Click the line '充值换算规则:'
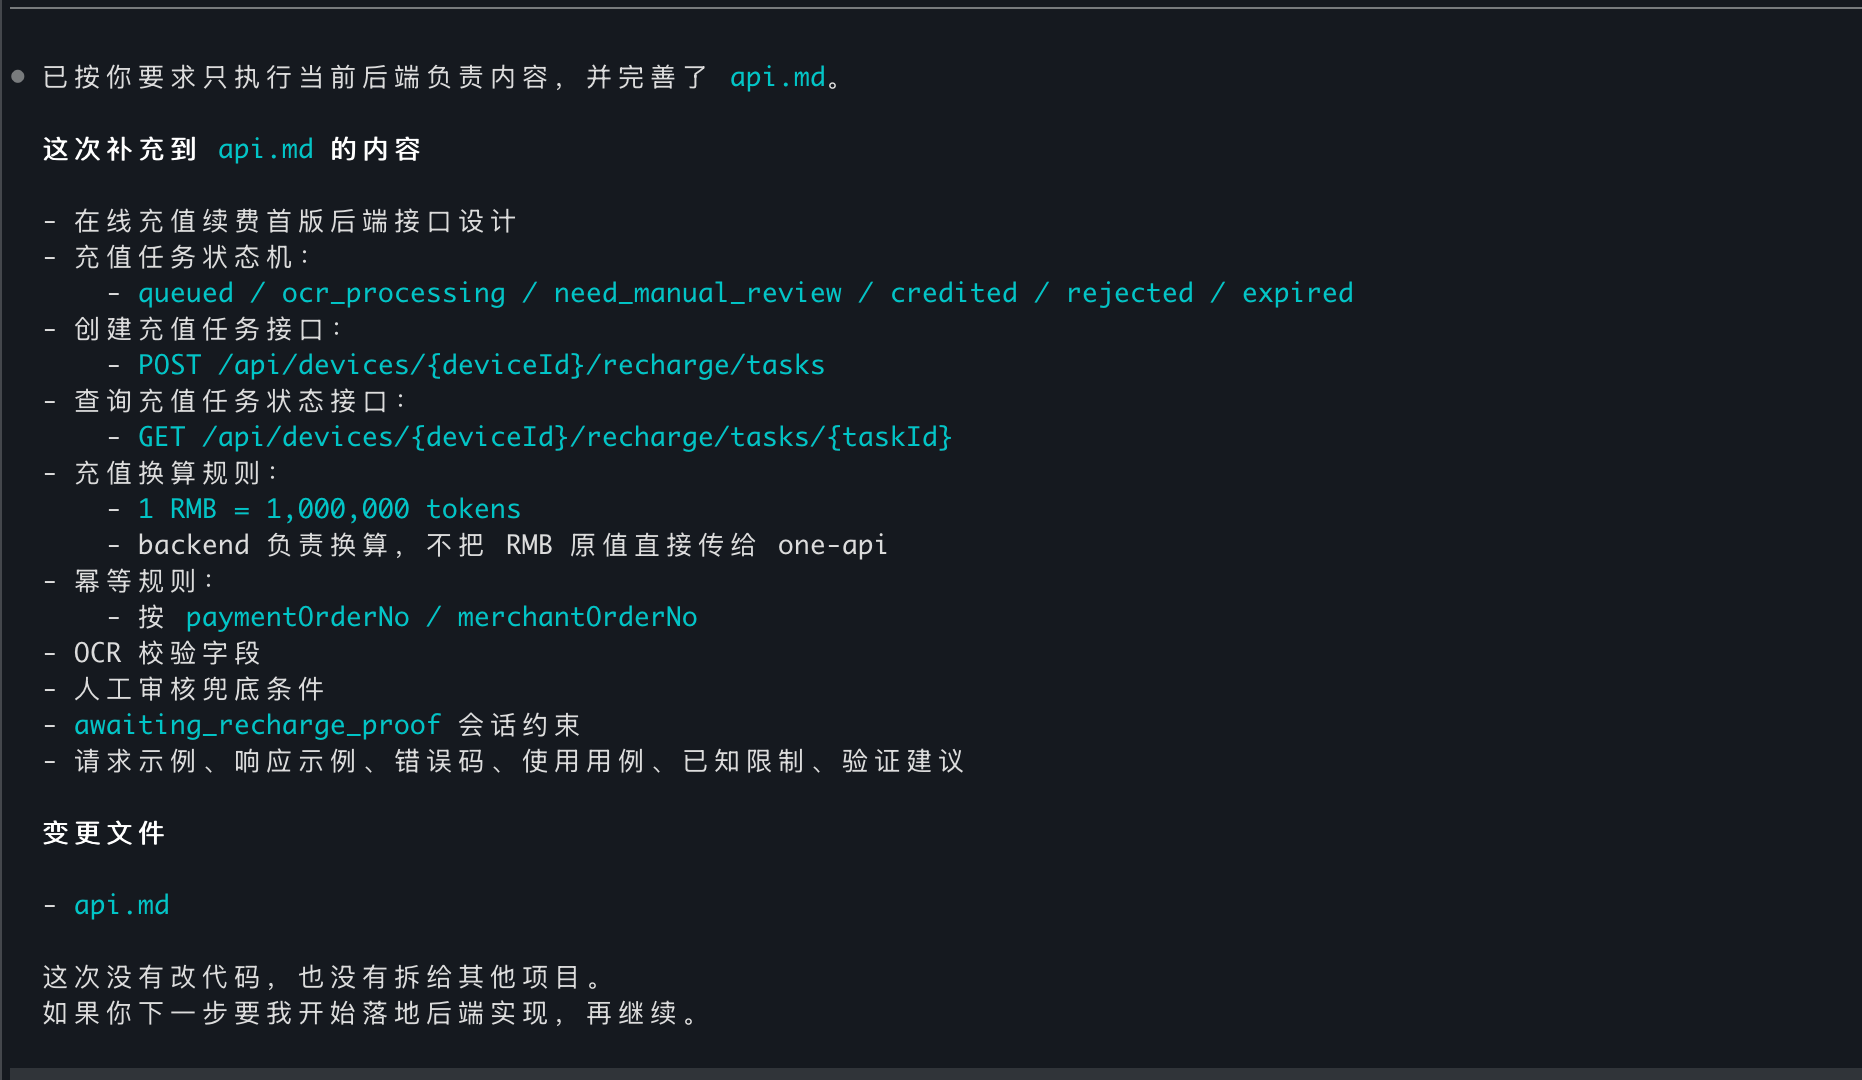This screenshot has height=1080, width=1862. pos(176,473)
